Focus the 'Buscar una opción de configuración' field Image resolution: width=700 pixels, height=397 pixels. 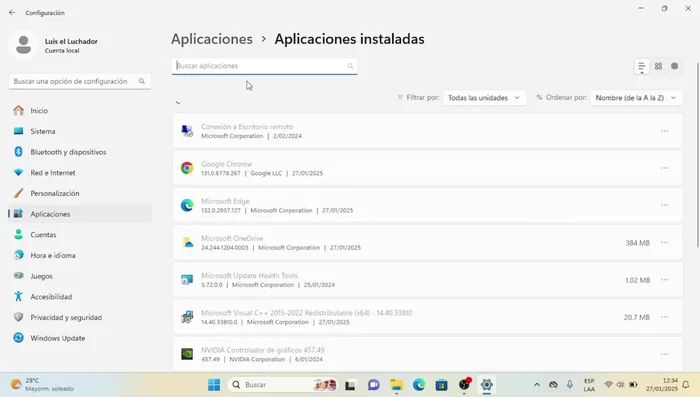[79, 81]
